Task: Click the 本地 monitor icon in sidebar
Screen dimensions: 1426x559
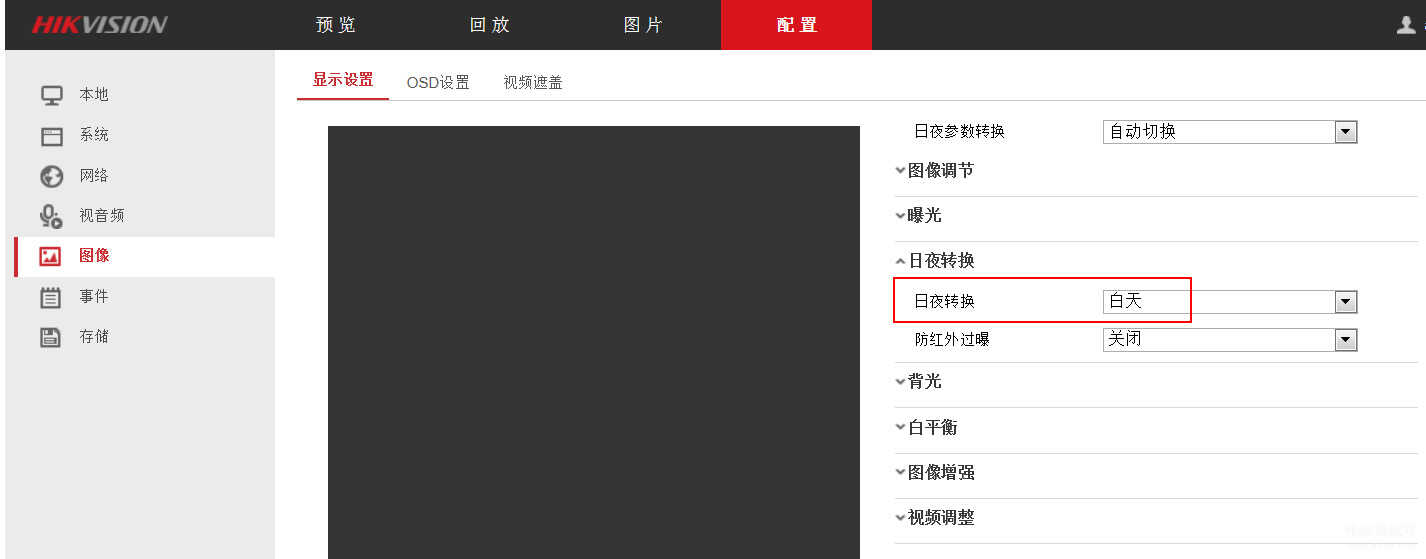Action: pos(51,95)
